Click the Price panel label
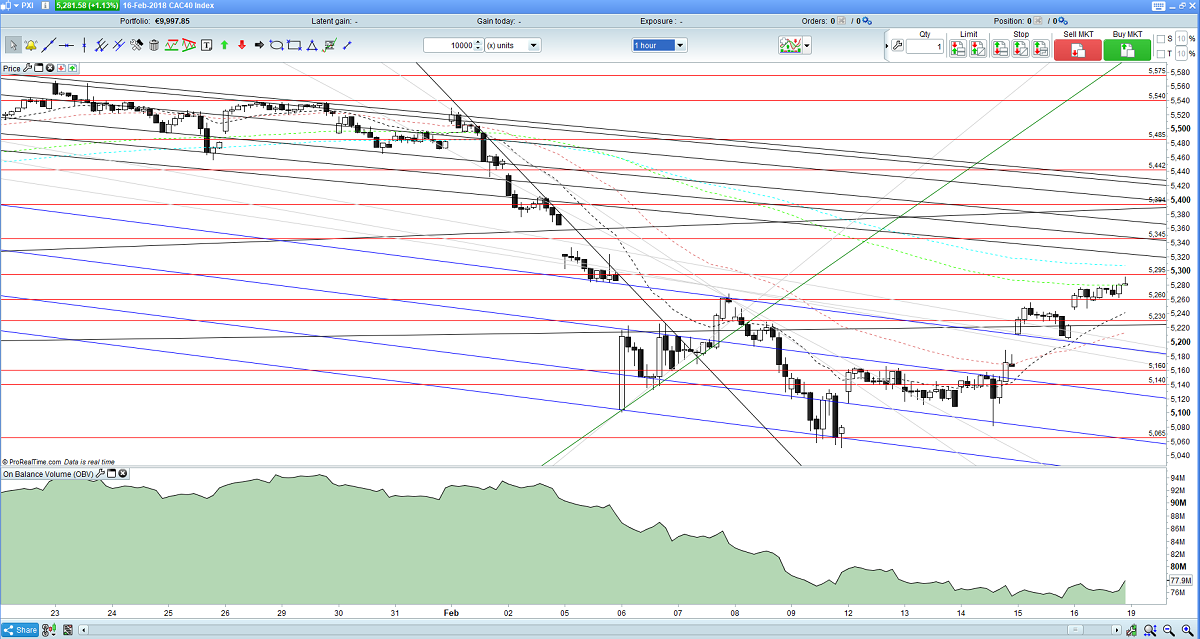The width and height of the screenshot is (1200, 639). (x=11, y=68)
